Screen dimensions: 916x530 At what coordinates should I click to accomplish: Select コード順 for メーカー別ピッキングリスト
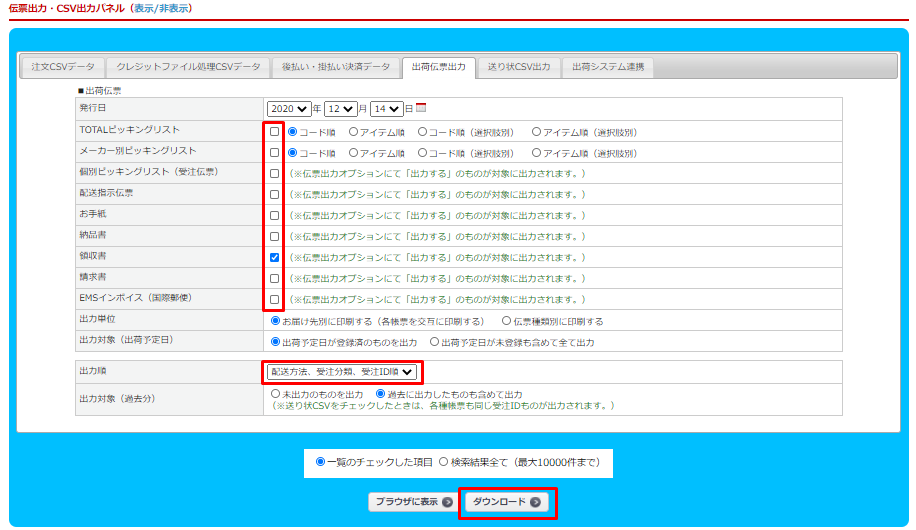(293, 153)
